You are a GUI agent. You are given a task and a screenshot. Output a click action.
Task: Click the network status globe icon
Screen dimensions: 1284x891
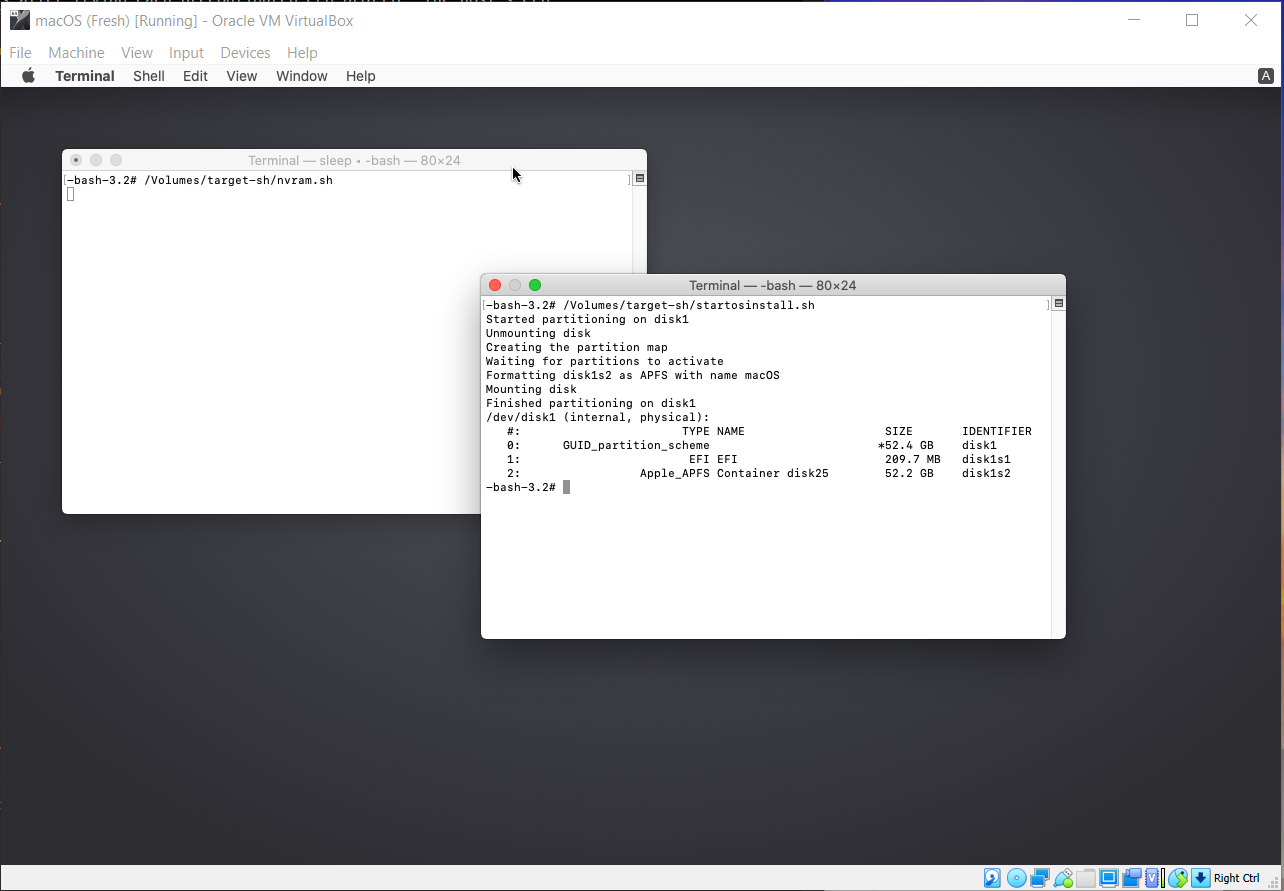(x=1175, y=877)
